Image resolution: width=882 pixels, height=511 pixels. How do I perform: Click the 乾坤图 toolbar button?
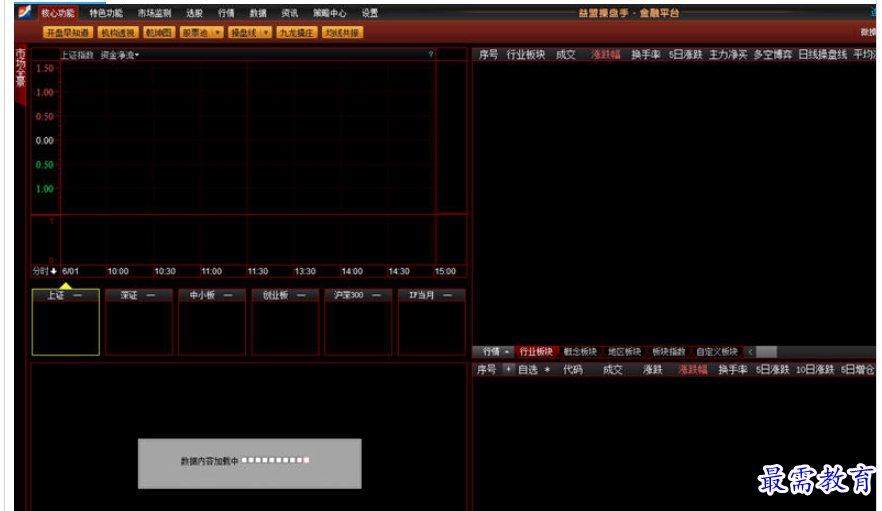[x=159, y=33]
